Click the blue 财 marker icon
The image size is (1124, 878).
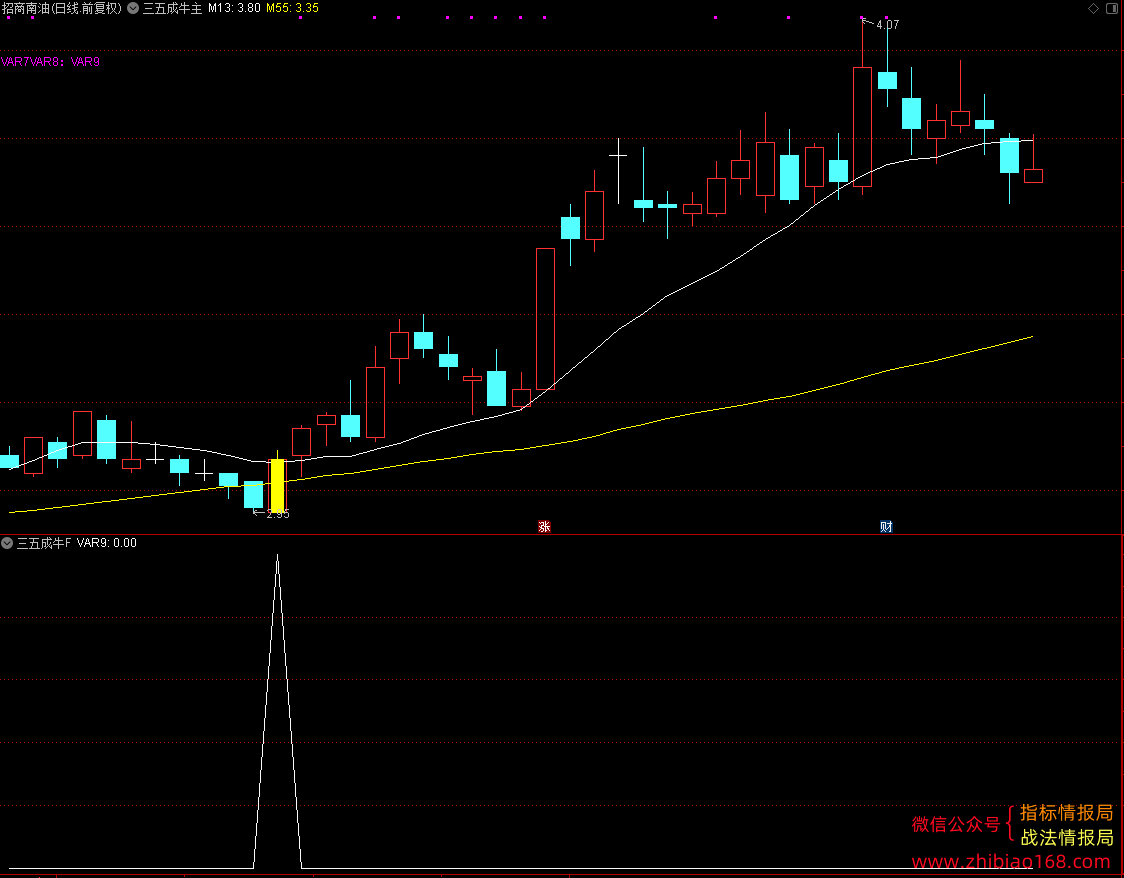click(886, 527)
